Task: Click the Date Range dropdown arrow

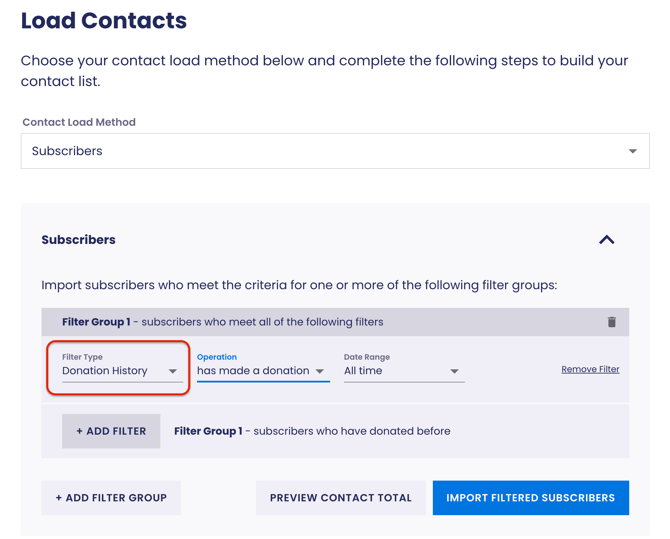Action: pos(454,371)
